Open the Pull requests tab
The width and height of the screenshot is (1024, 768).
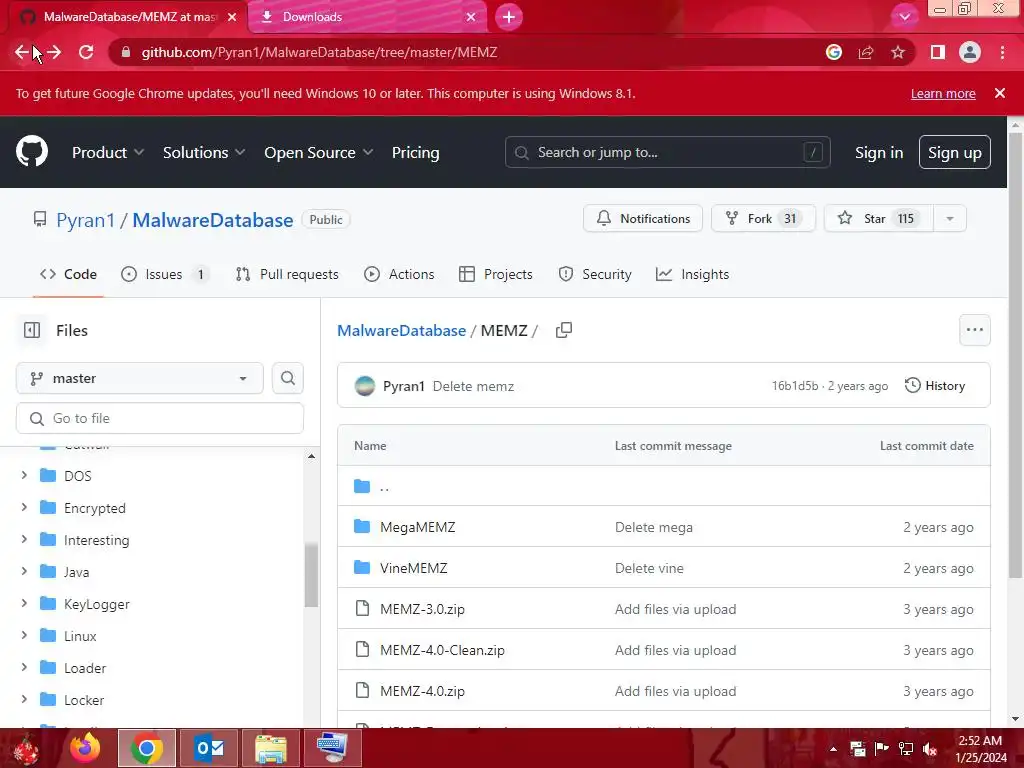pyautogui.click(x=287, y=274)
